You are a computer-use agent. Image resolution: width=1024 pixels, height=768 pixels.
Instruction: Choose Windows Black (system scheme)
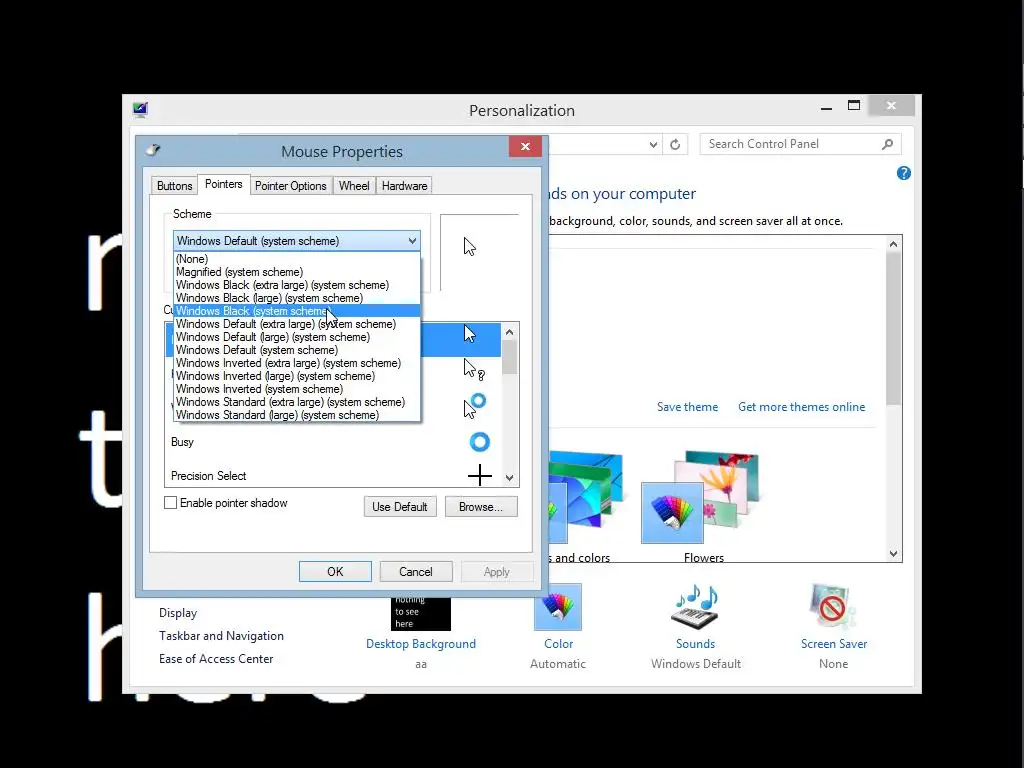coord(297,311)
